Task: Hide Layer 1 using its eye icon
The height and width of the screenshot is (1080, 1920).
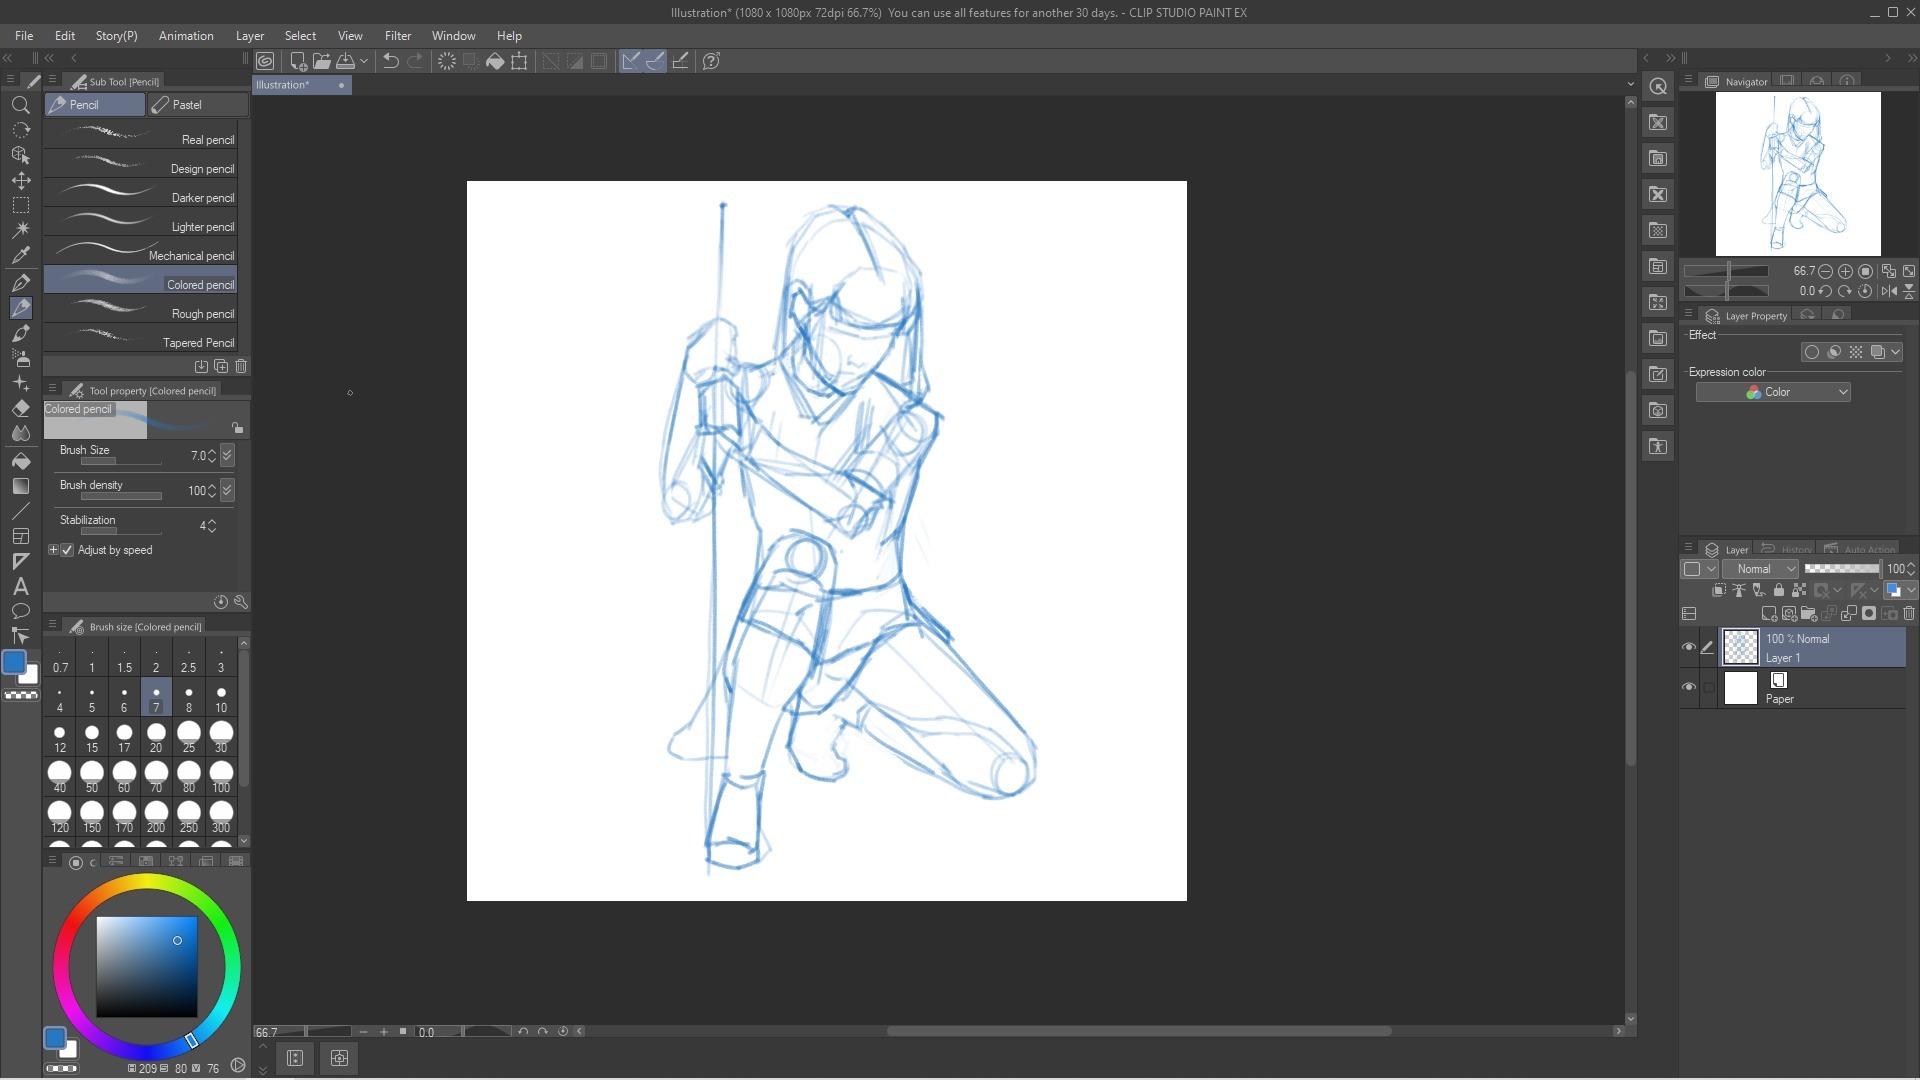Action: [1689, 647]
